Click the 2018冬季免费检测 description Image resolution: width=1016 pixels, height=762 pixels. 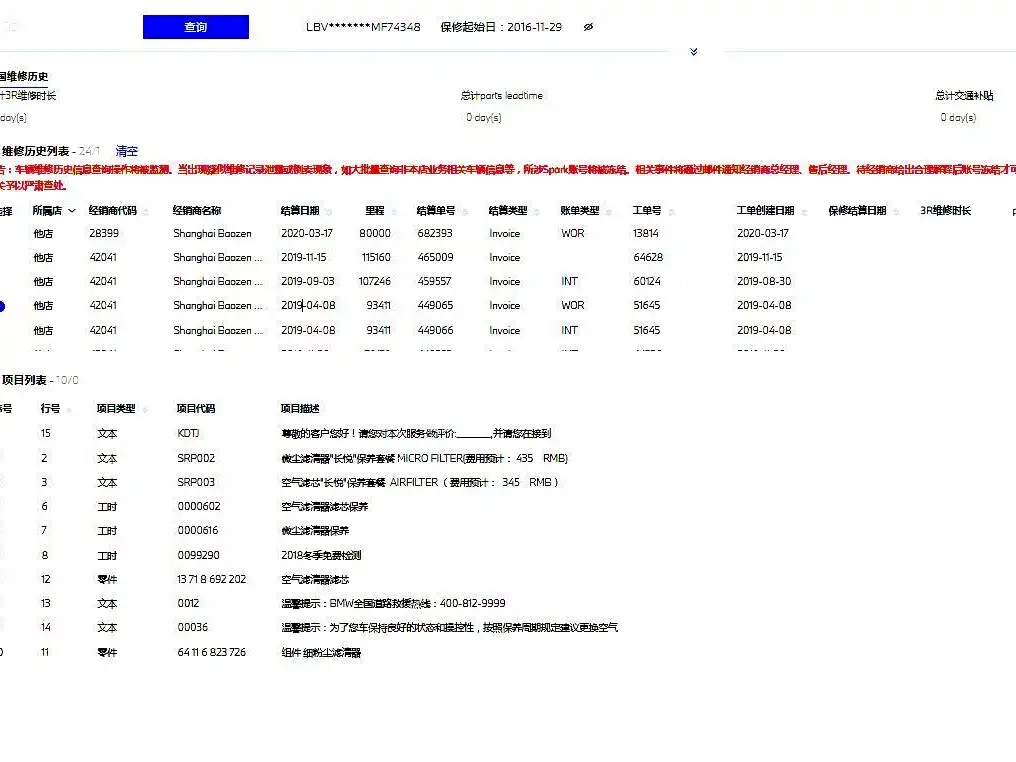(x=321, y=555)
